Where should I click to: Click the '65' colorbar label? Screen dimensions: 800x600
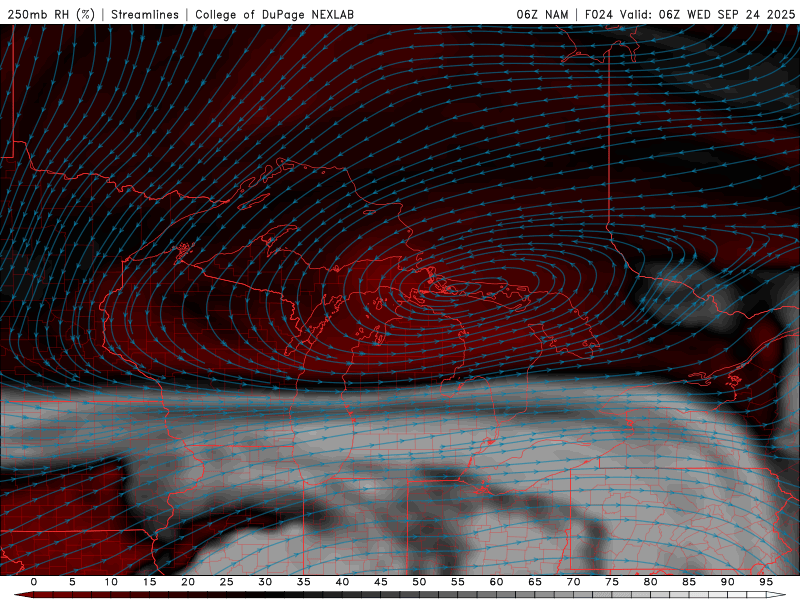click(x=535, y=582)
